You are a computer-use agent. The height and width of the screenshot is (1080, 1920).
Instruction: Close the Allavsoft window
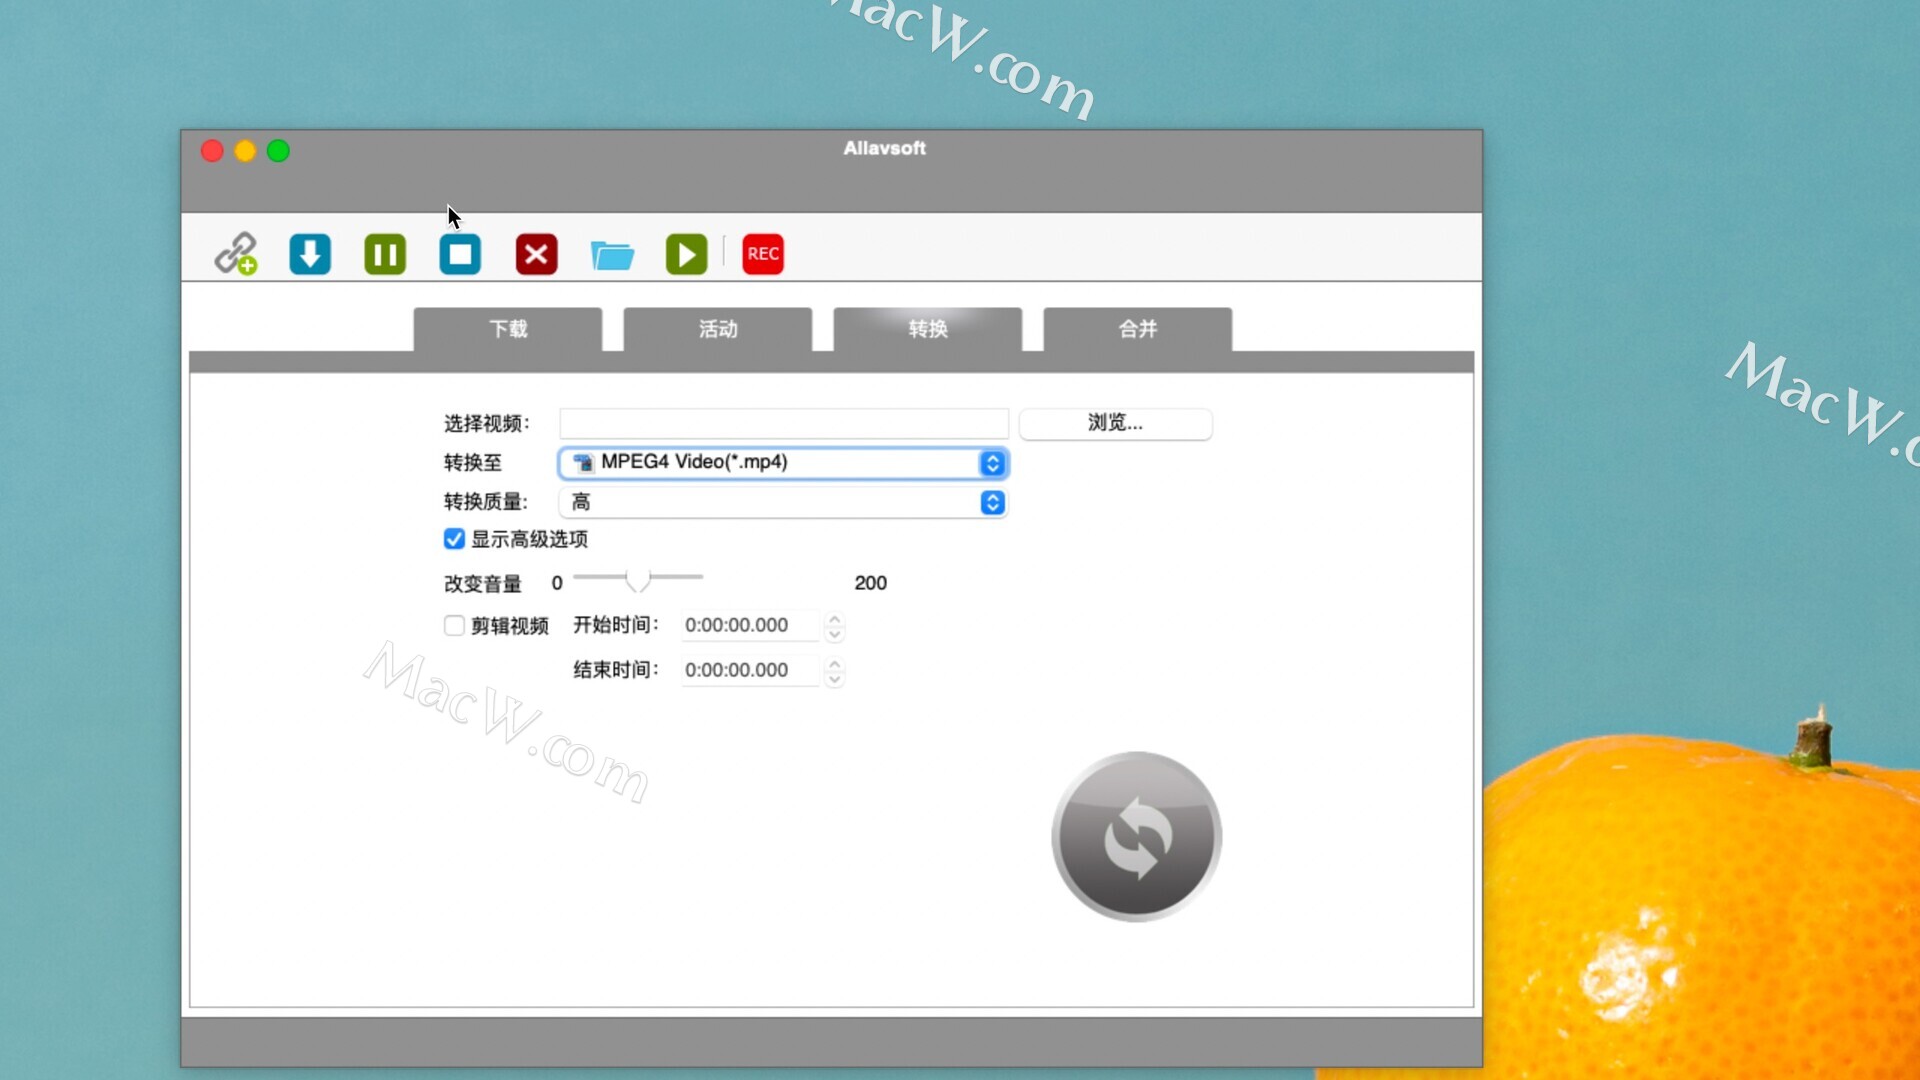pos(212,151)
